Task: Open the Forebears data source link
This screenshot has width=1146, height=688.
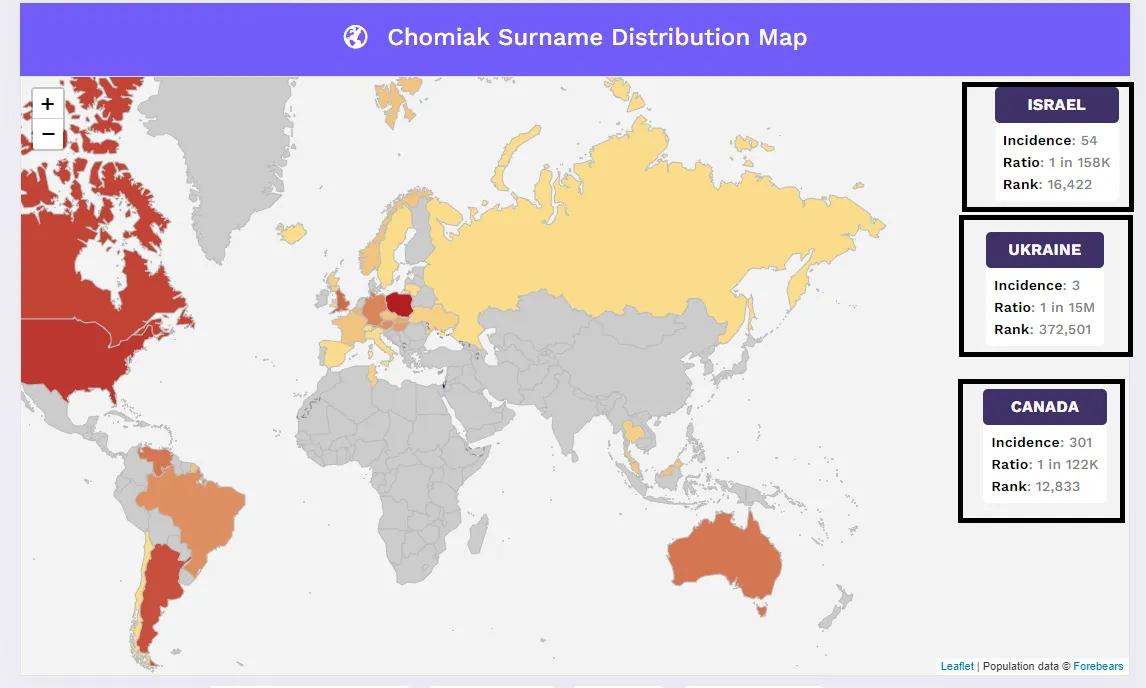Action: coord(1098,666)
